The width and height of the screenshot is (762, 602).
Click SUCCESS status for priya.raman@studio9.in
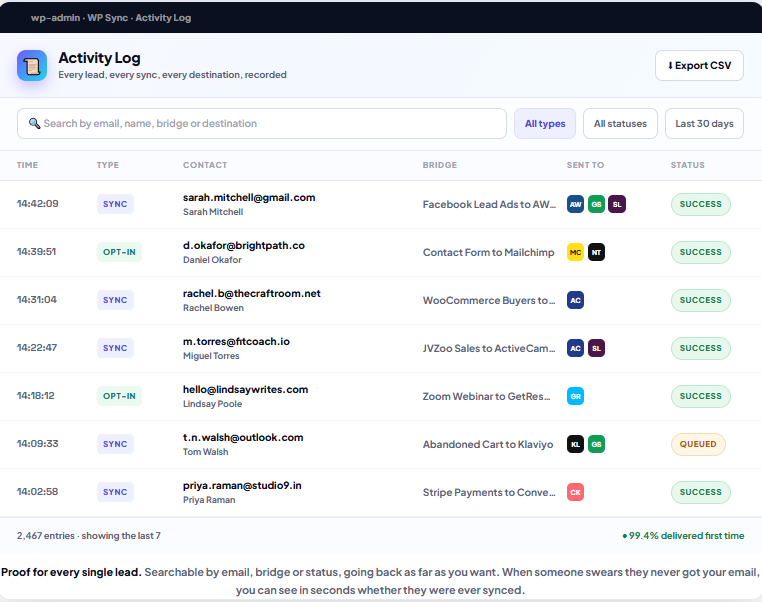point(701,492)
